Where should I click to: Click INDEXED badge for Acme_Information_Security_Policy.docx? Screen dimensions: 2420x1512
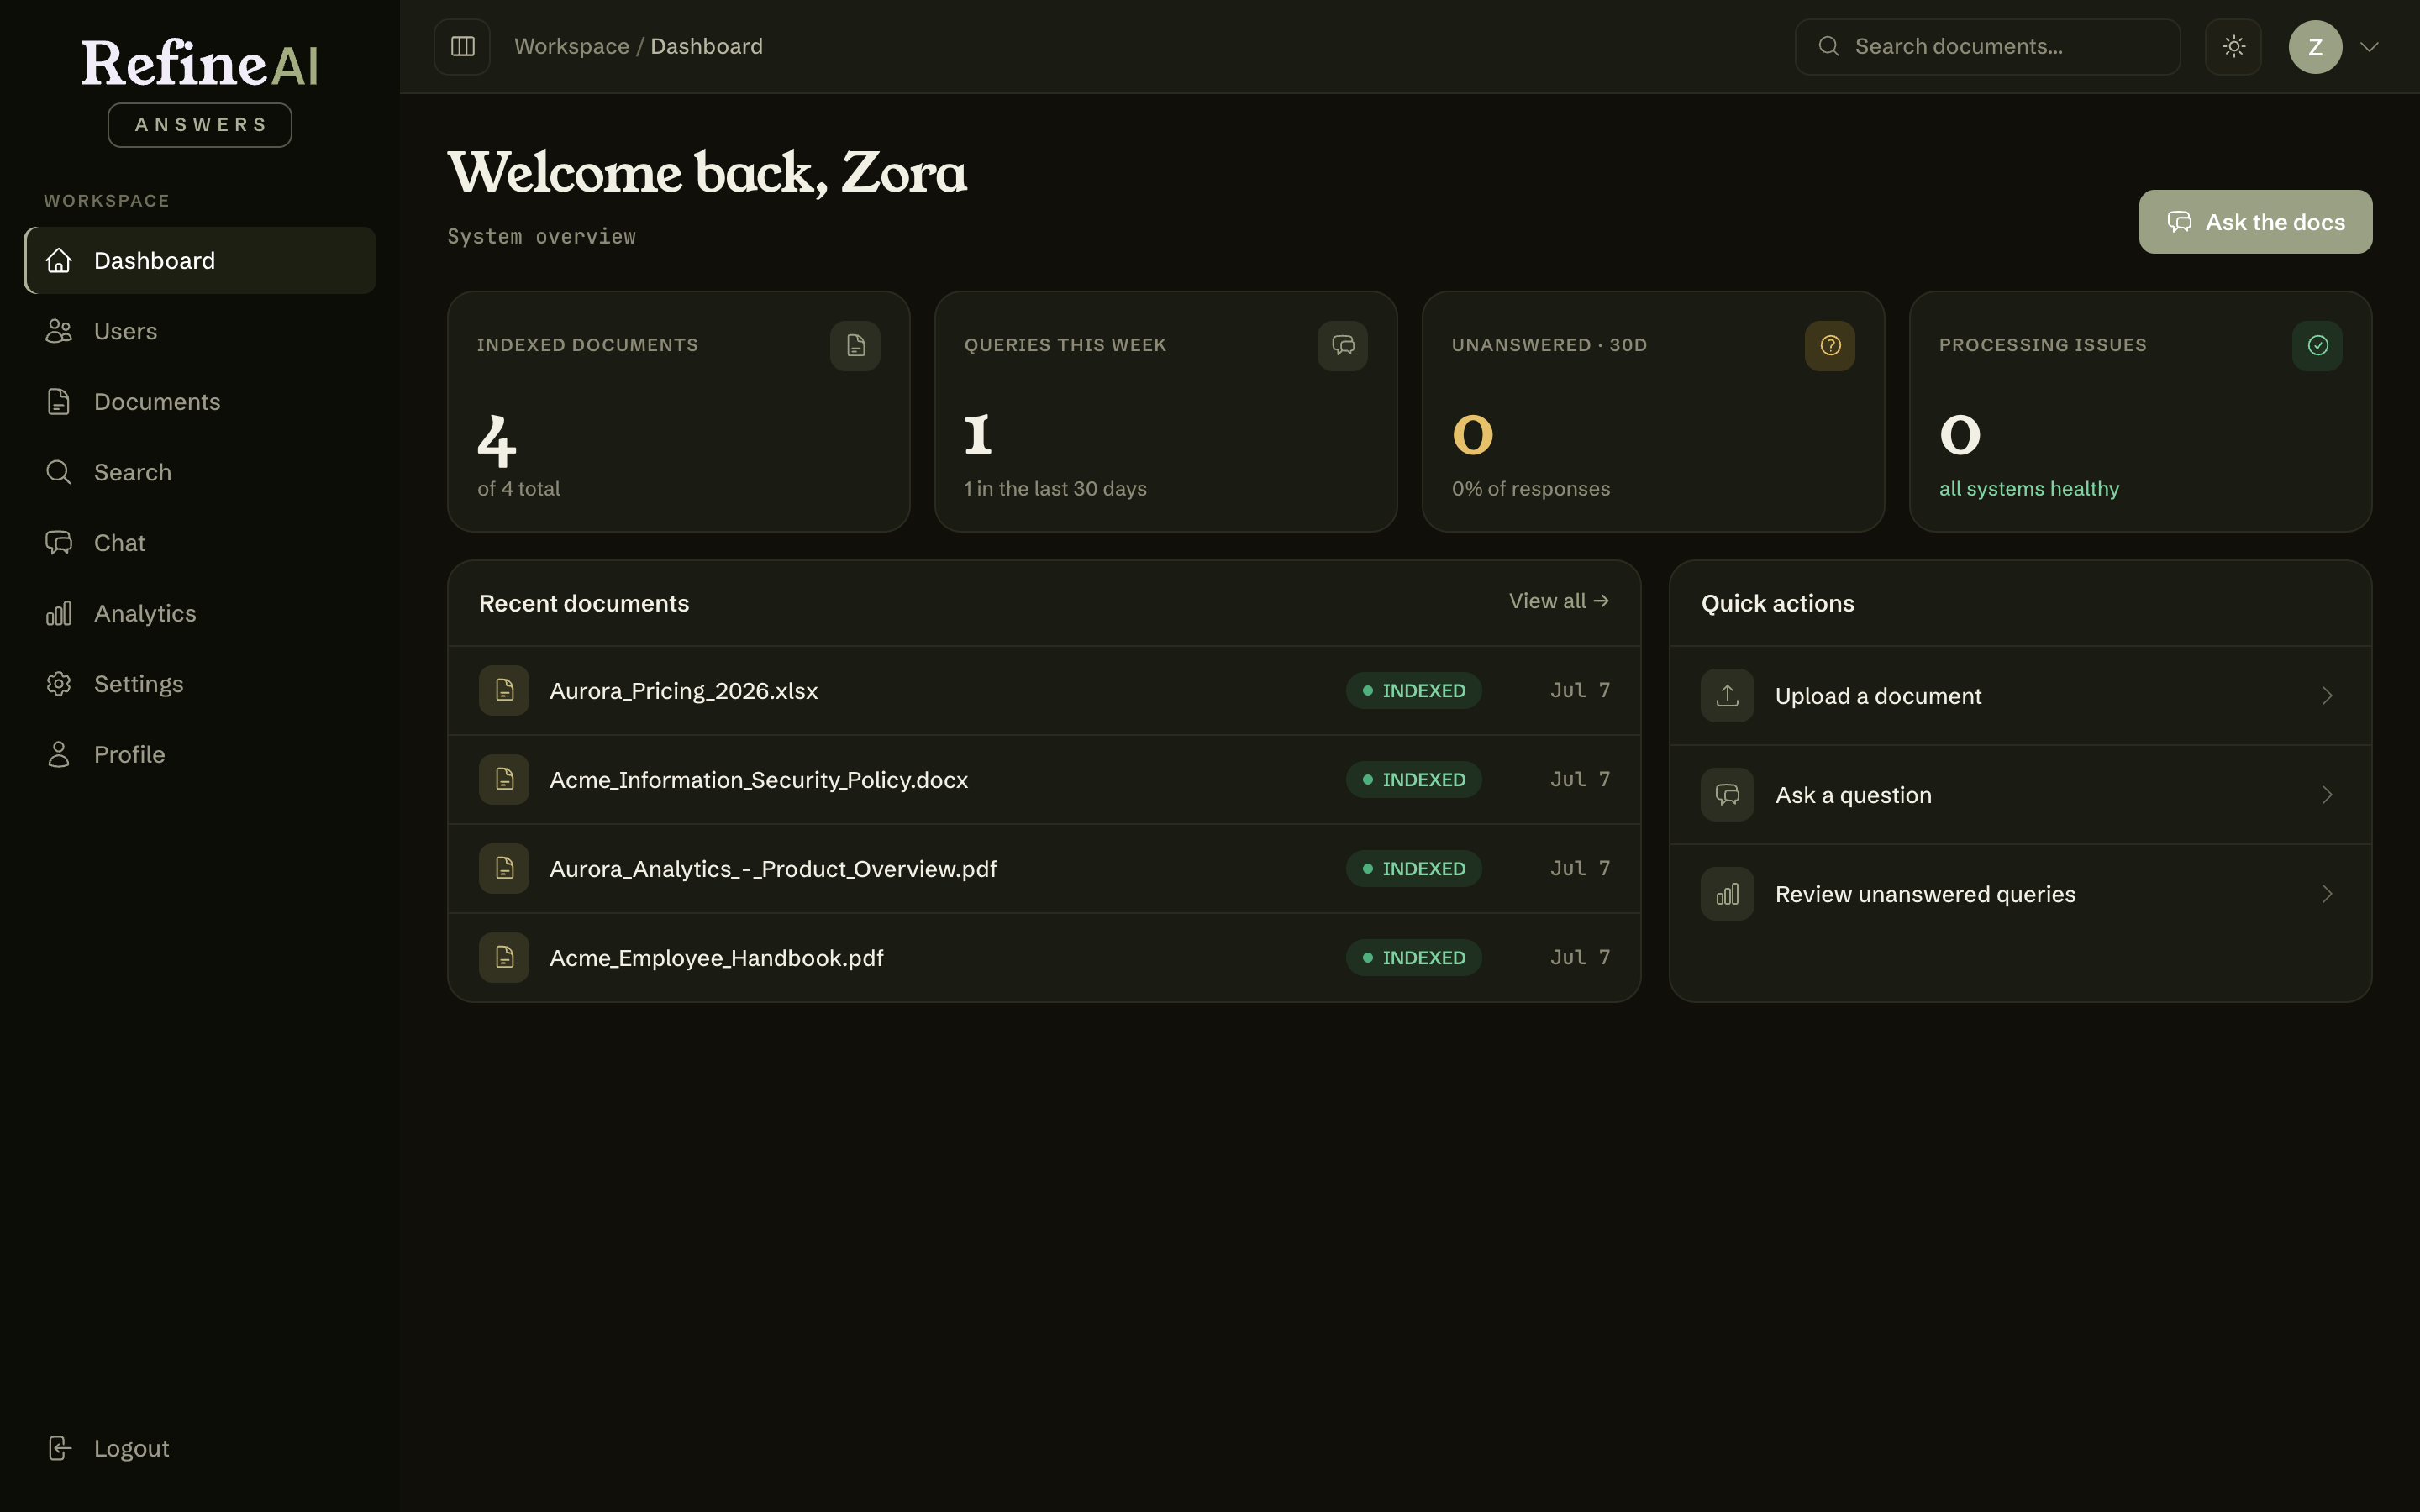(1414, 780)
